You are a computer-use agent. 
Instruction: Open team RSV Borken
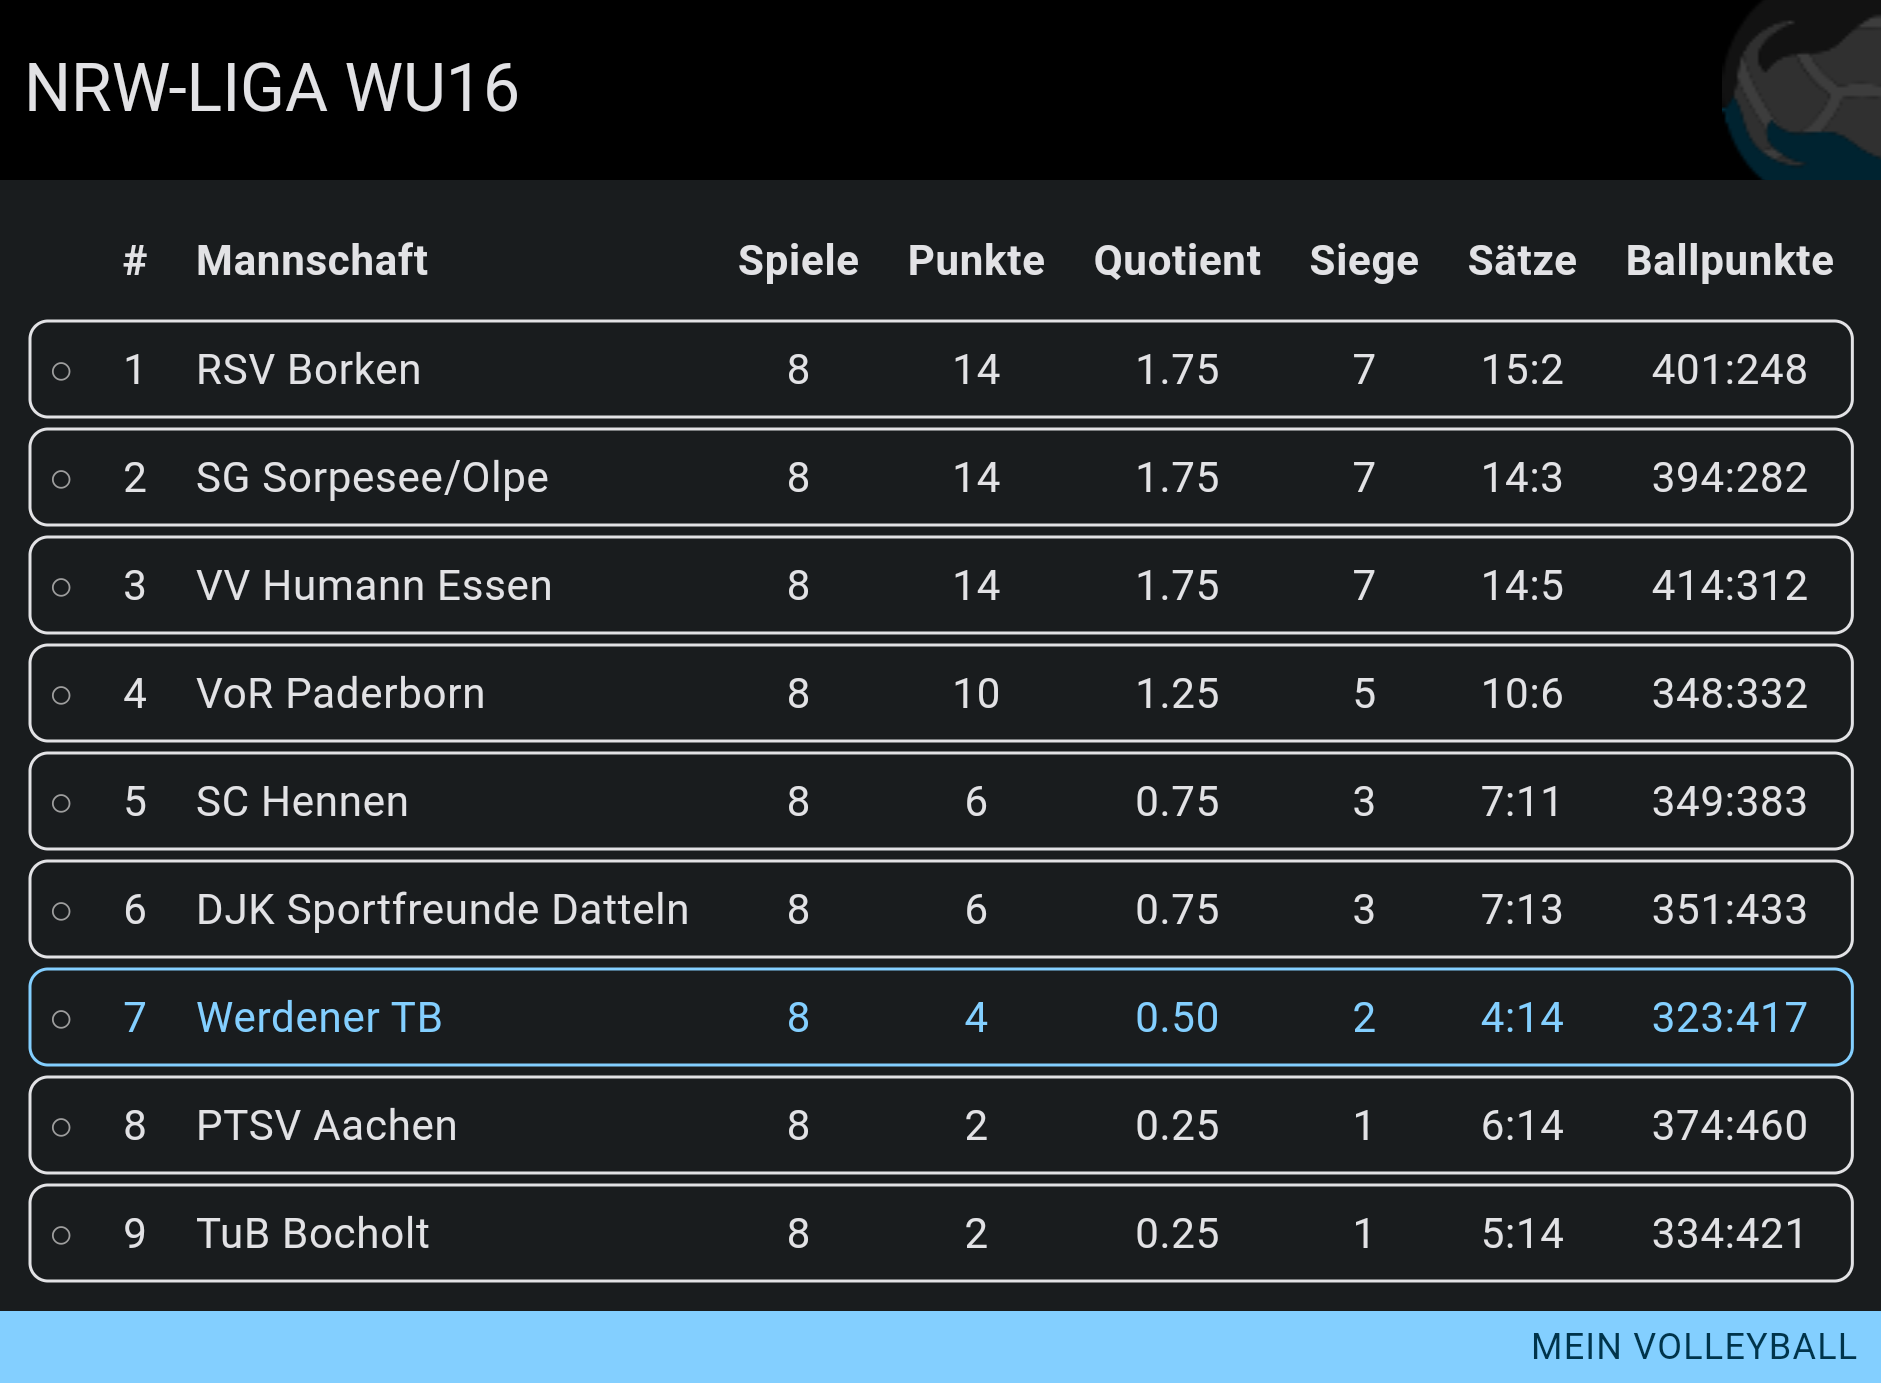click(308, 369)
